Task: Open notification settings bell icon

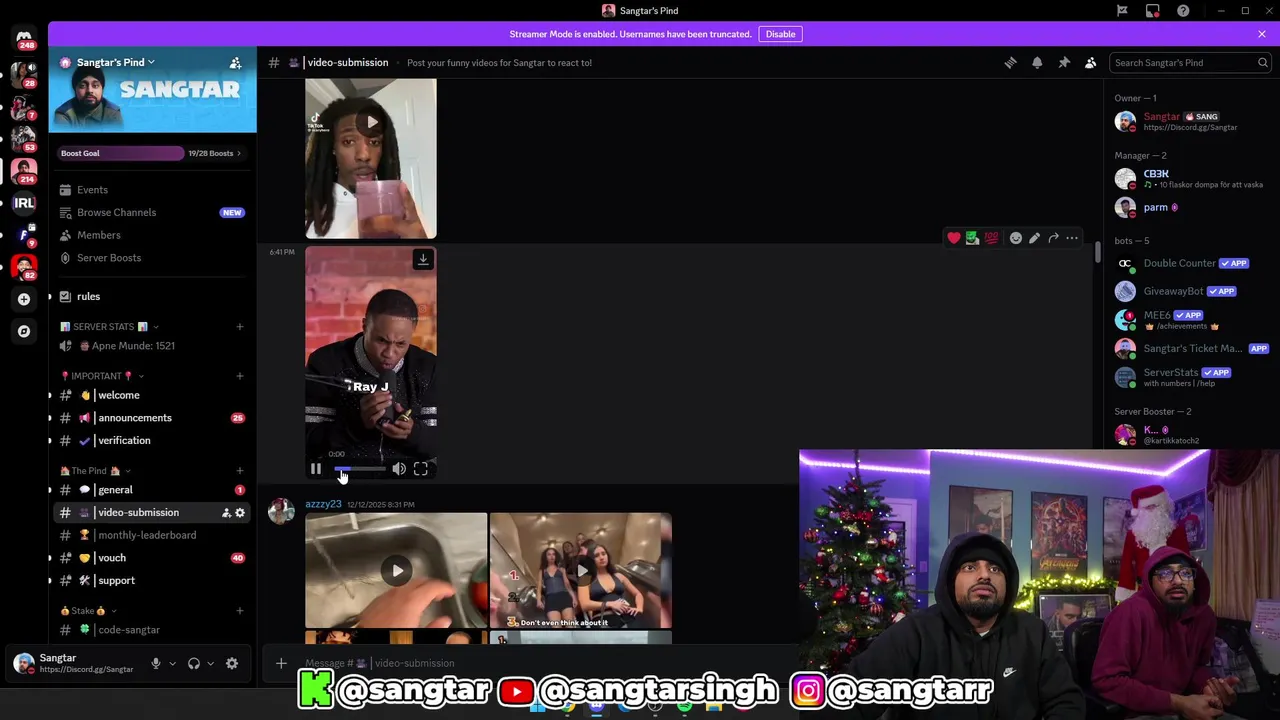Action: click(x=1037, y=63)
